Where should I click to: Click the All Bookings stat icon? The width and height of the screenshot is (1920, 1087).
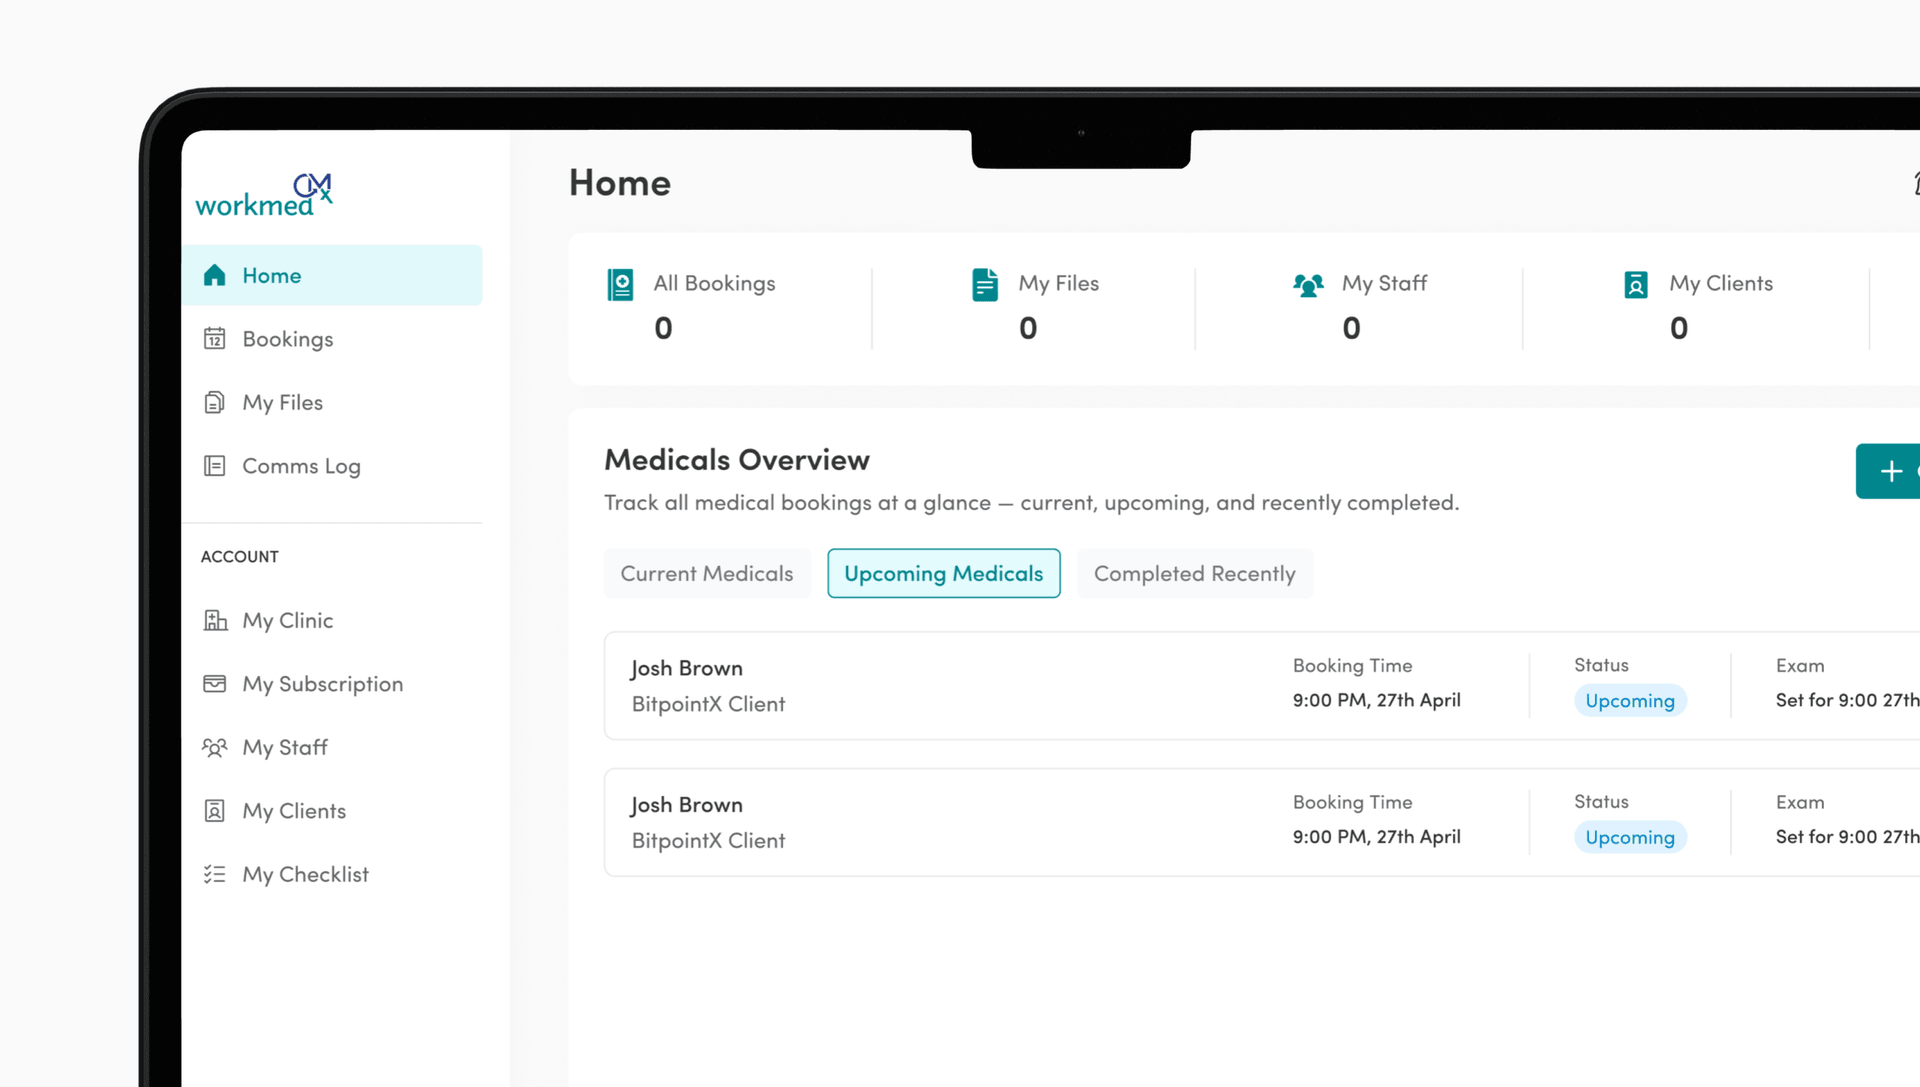click(620, 285)
